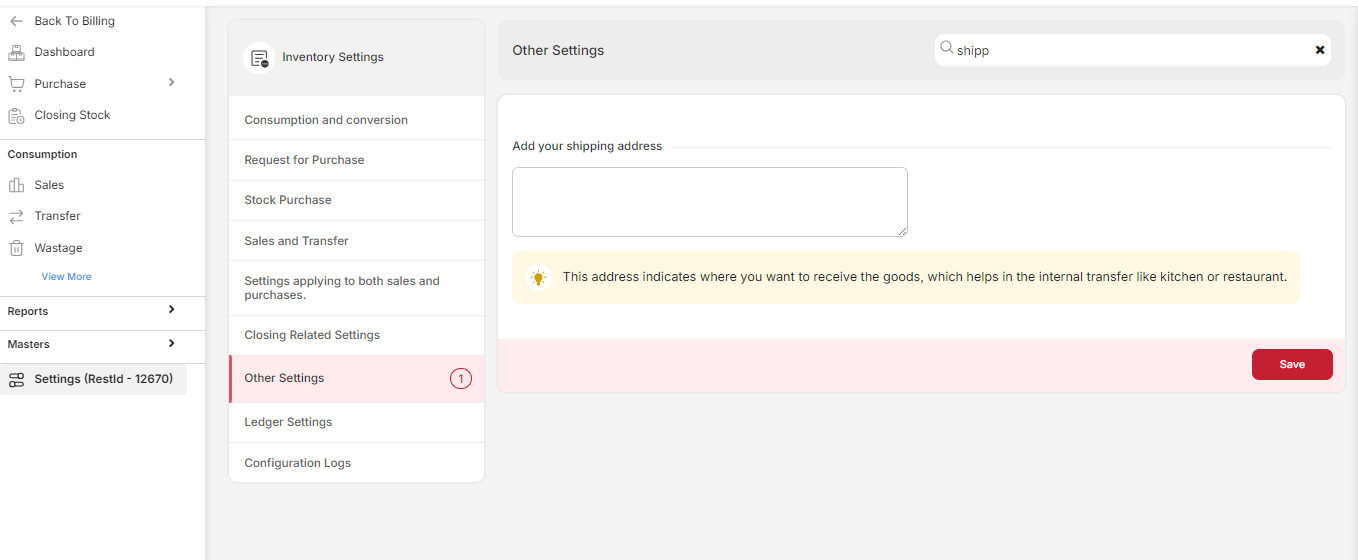Click the Transfer arrows icon

point(16,216)
